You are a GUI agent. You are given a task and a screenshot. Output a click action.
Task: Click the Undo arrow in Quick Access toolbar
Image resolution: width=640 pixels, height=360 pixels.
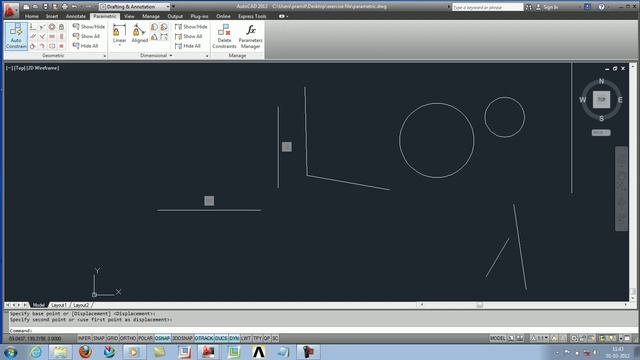click(x=74, y=7)
